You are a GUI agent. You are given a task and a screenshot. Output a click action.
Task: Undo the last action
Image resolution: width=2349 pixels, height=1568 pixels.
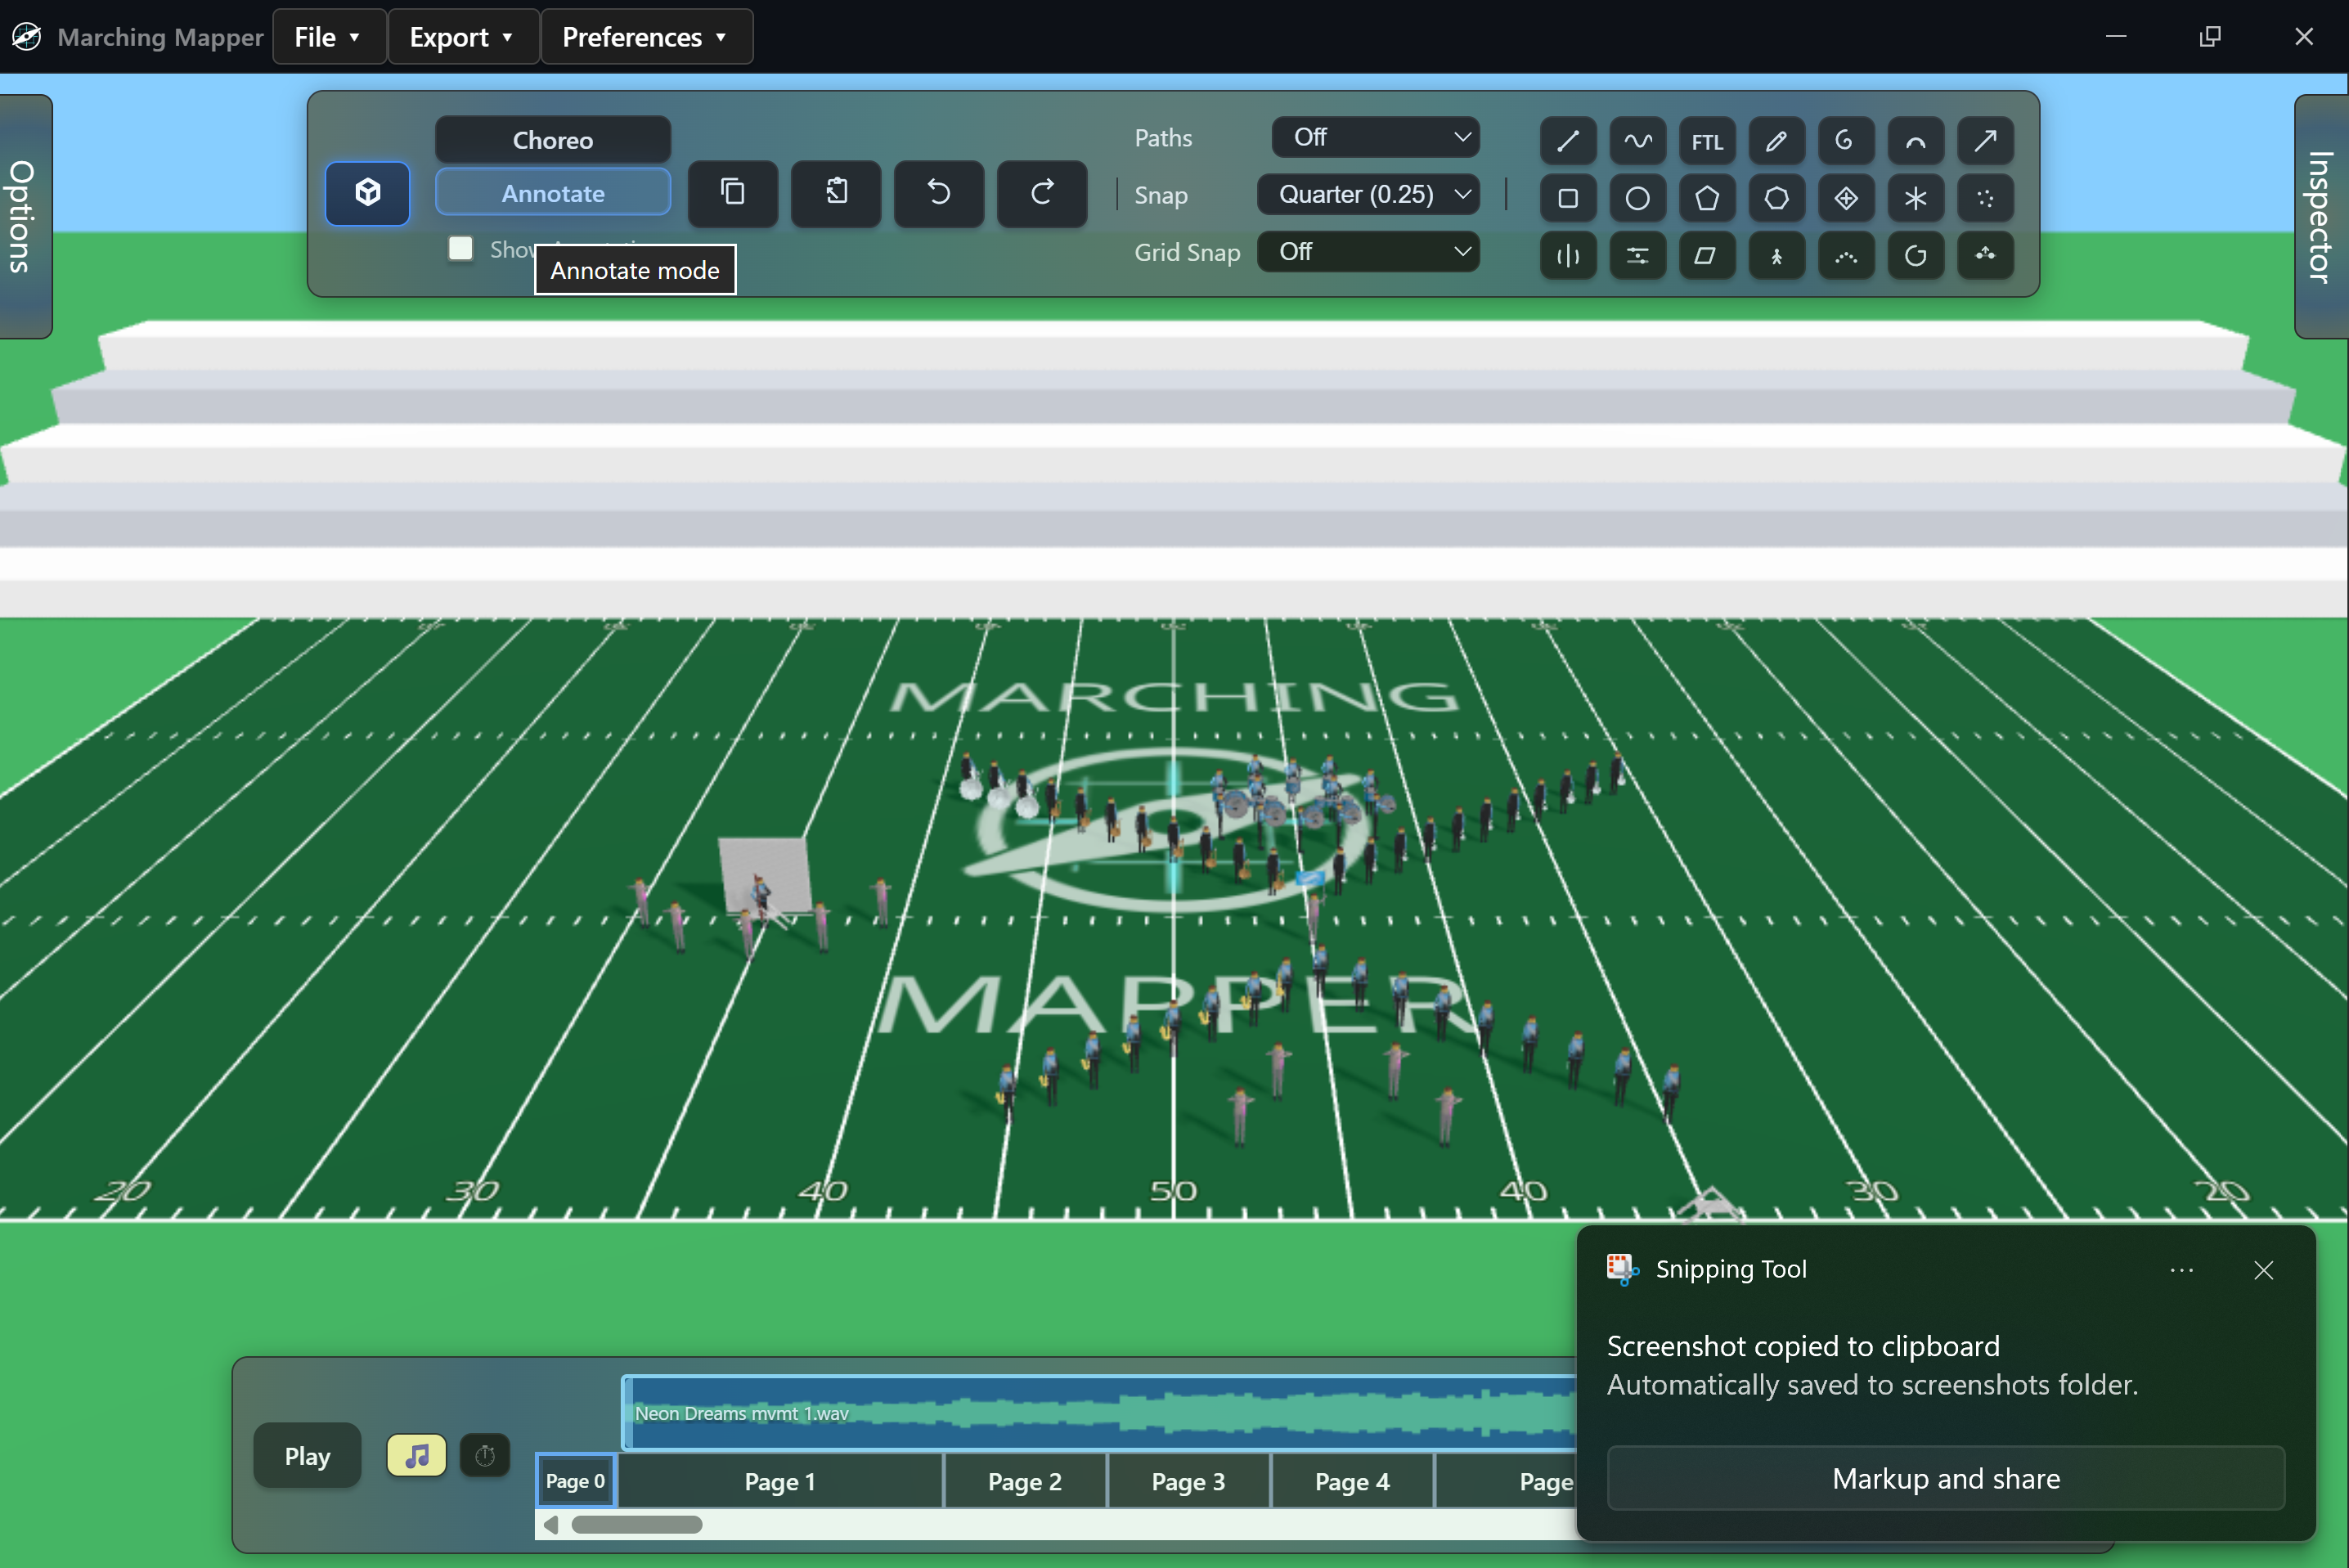pyautogui.click(x=939, y=193)
